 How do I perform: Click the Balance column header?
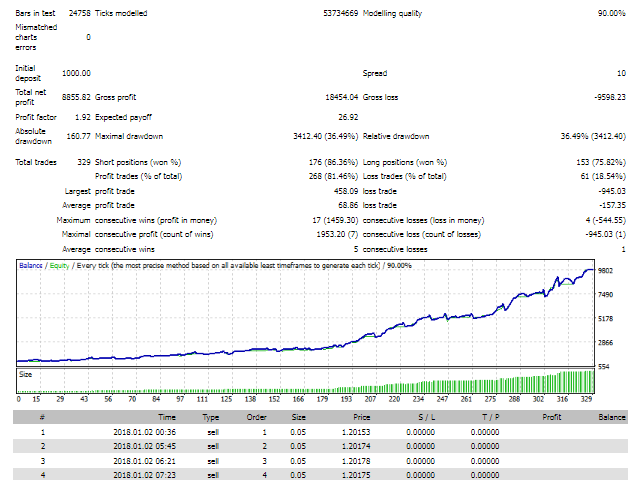[612, 417]
